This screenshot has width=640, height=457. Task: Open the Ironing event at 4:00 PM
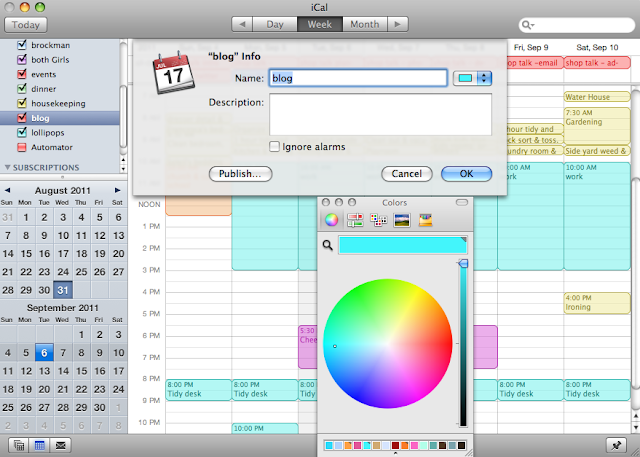597,303
